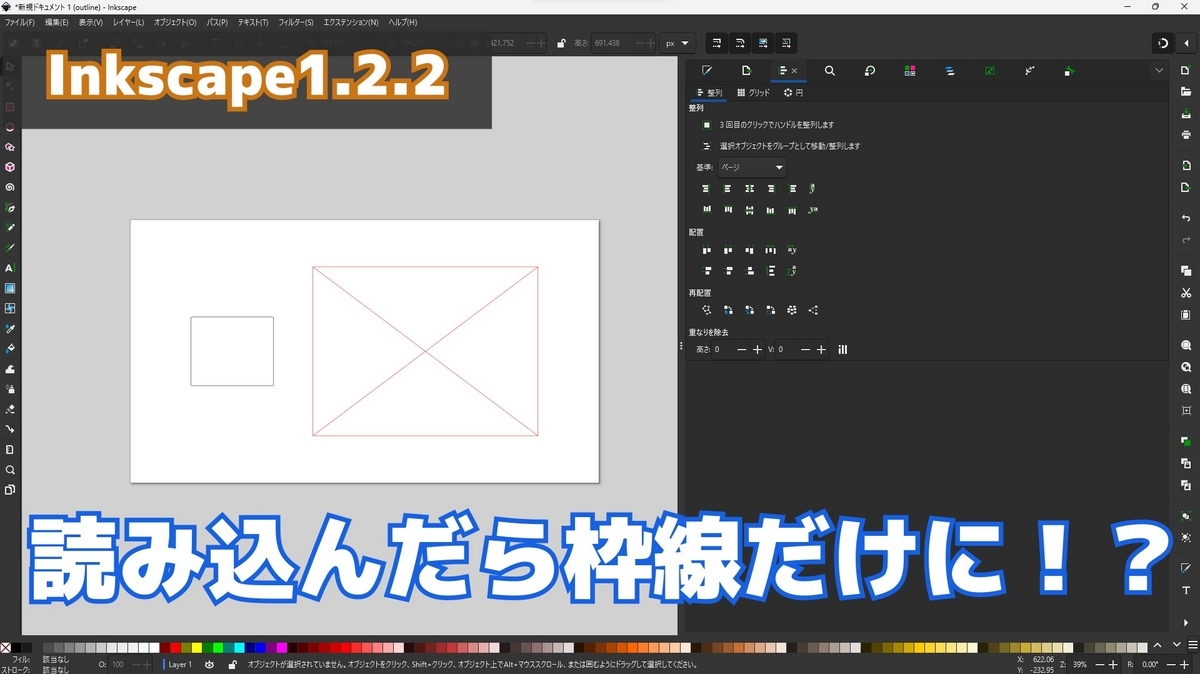Click the Save document icon
The height and width of the screenshot is (674, 1200).
pyautogui.click(x=1186, y=113)
